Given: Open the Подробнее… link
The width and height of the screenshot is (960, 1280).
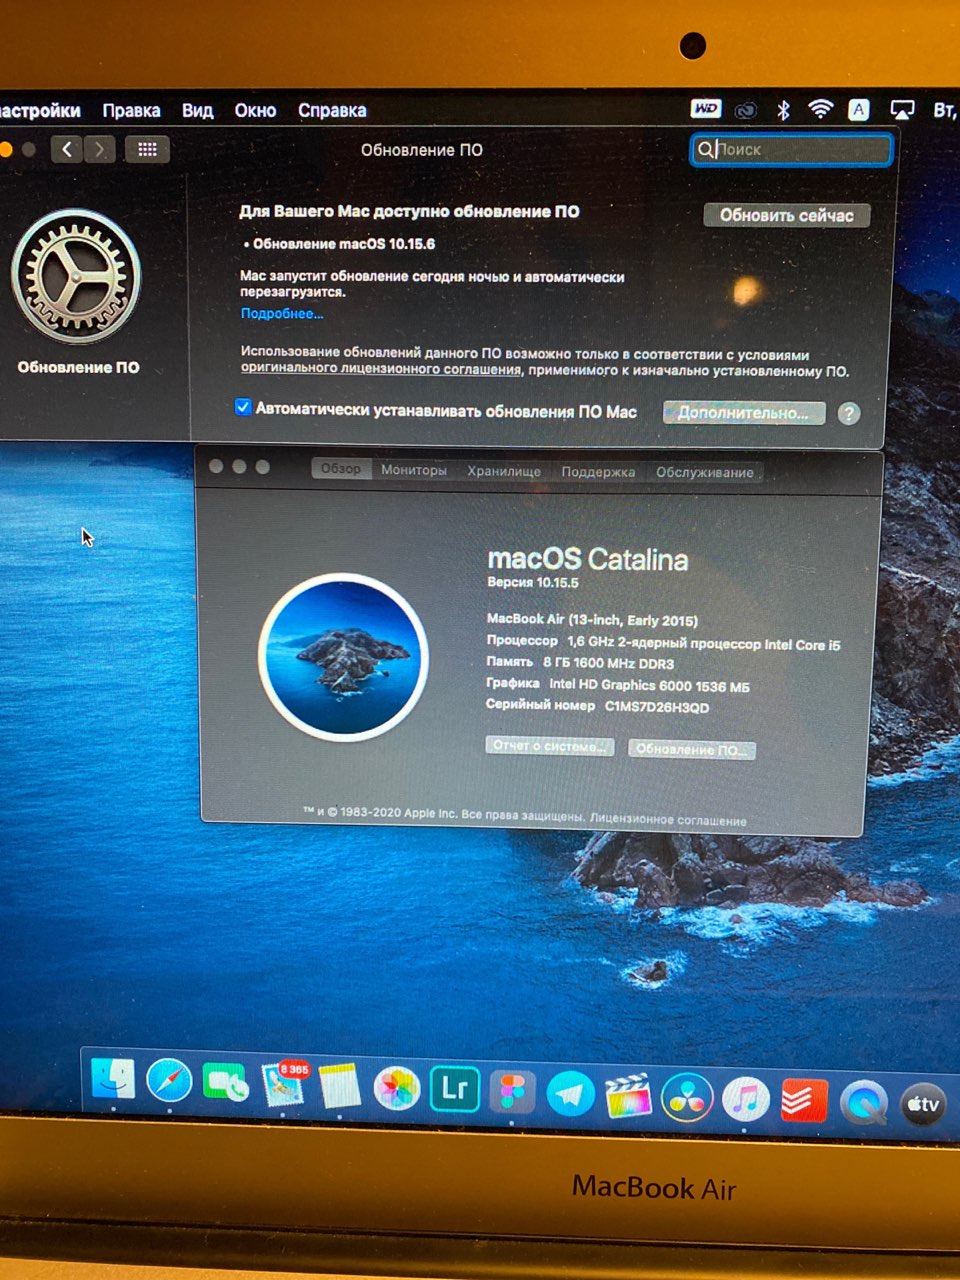Looking at the screenshot, I should coord(282,314).
